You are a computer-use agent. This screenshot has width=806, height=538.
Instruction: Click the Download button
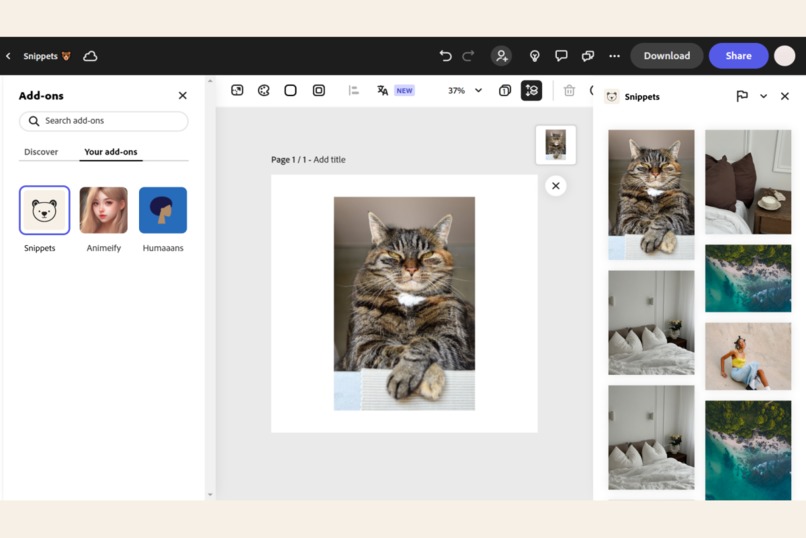tap(667, 55)
